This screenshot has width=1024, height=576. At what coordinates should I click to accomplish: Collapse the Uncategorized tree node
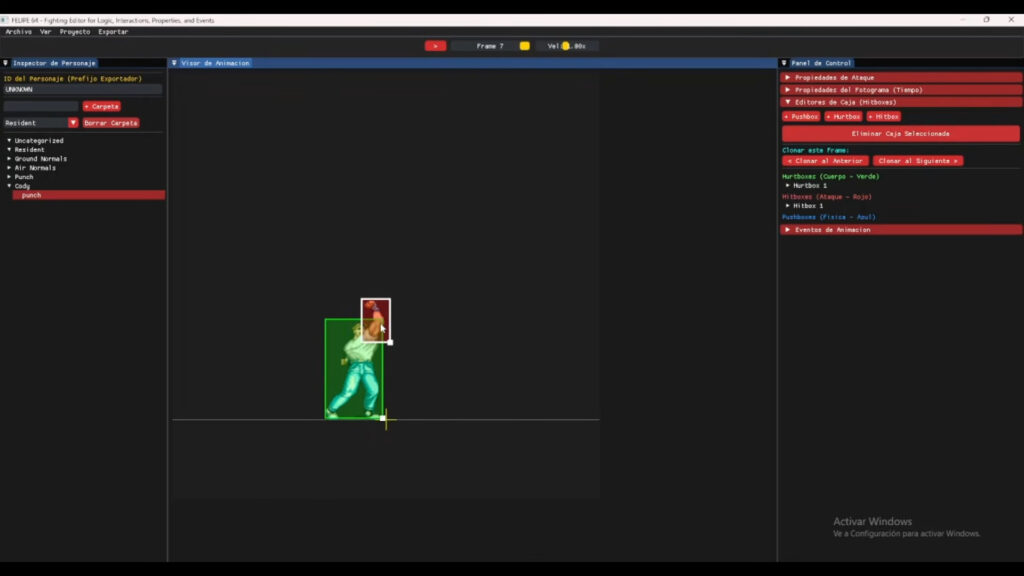[9, 140]
